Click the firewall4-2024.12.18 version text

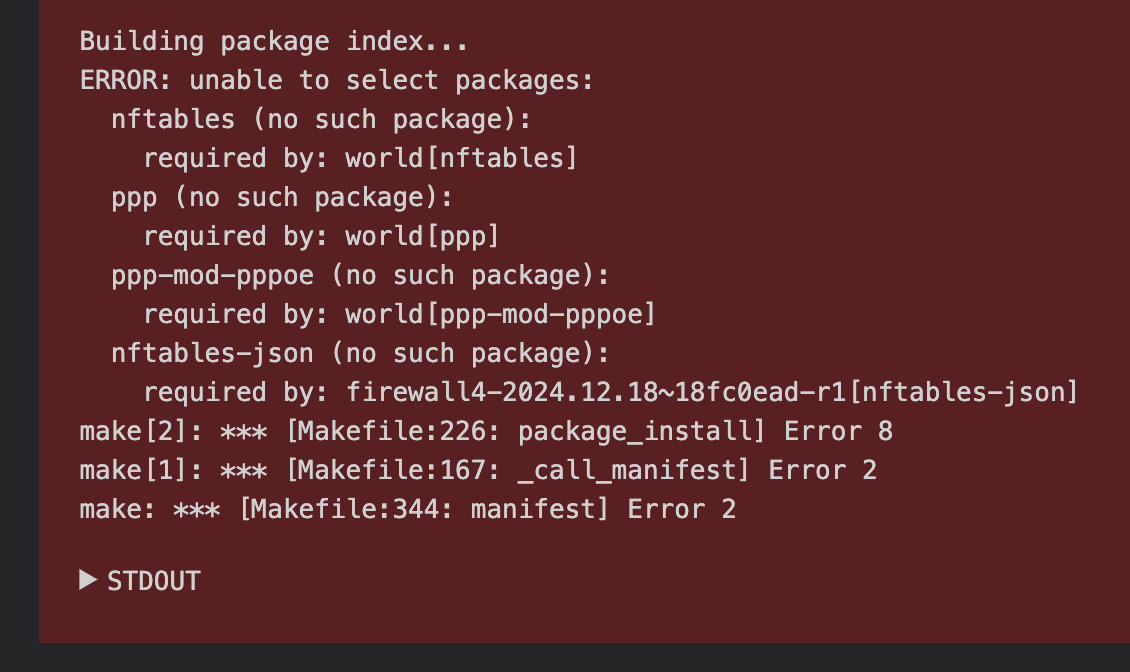tap(595, 392)
